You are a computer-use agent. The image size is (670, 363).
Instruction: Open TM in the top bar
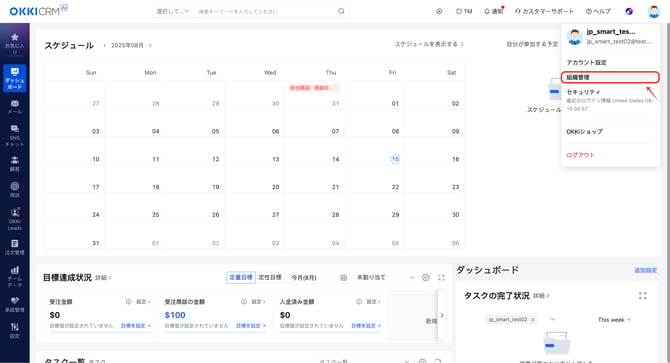point(464,11)
